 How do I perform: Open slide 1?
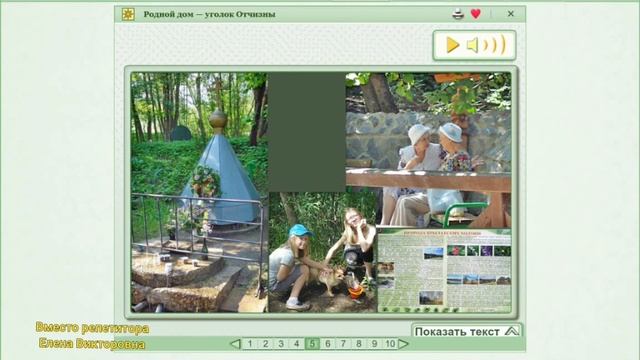point(250,344)
